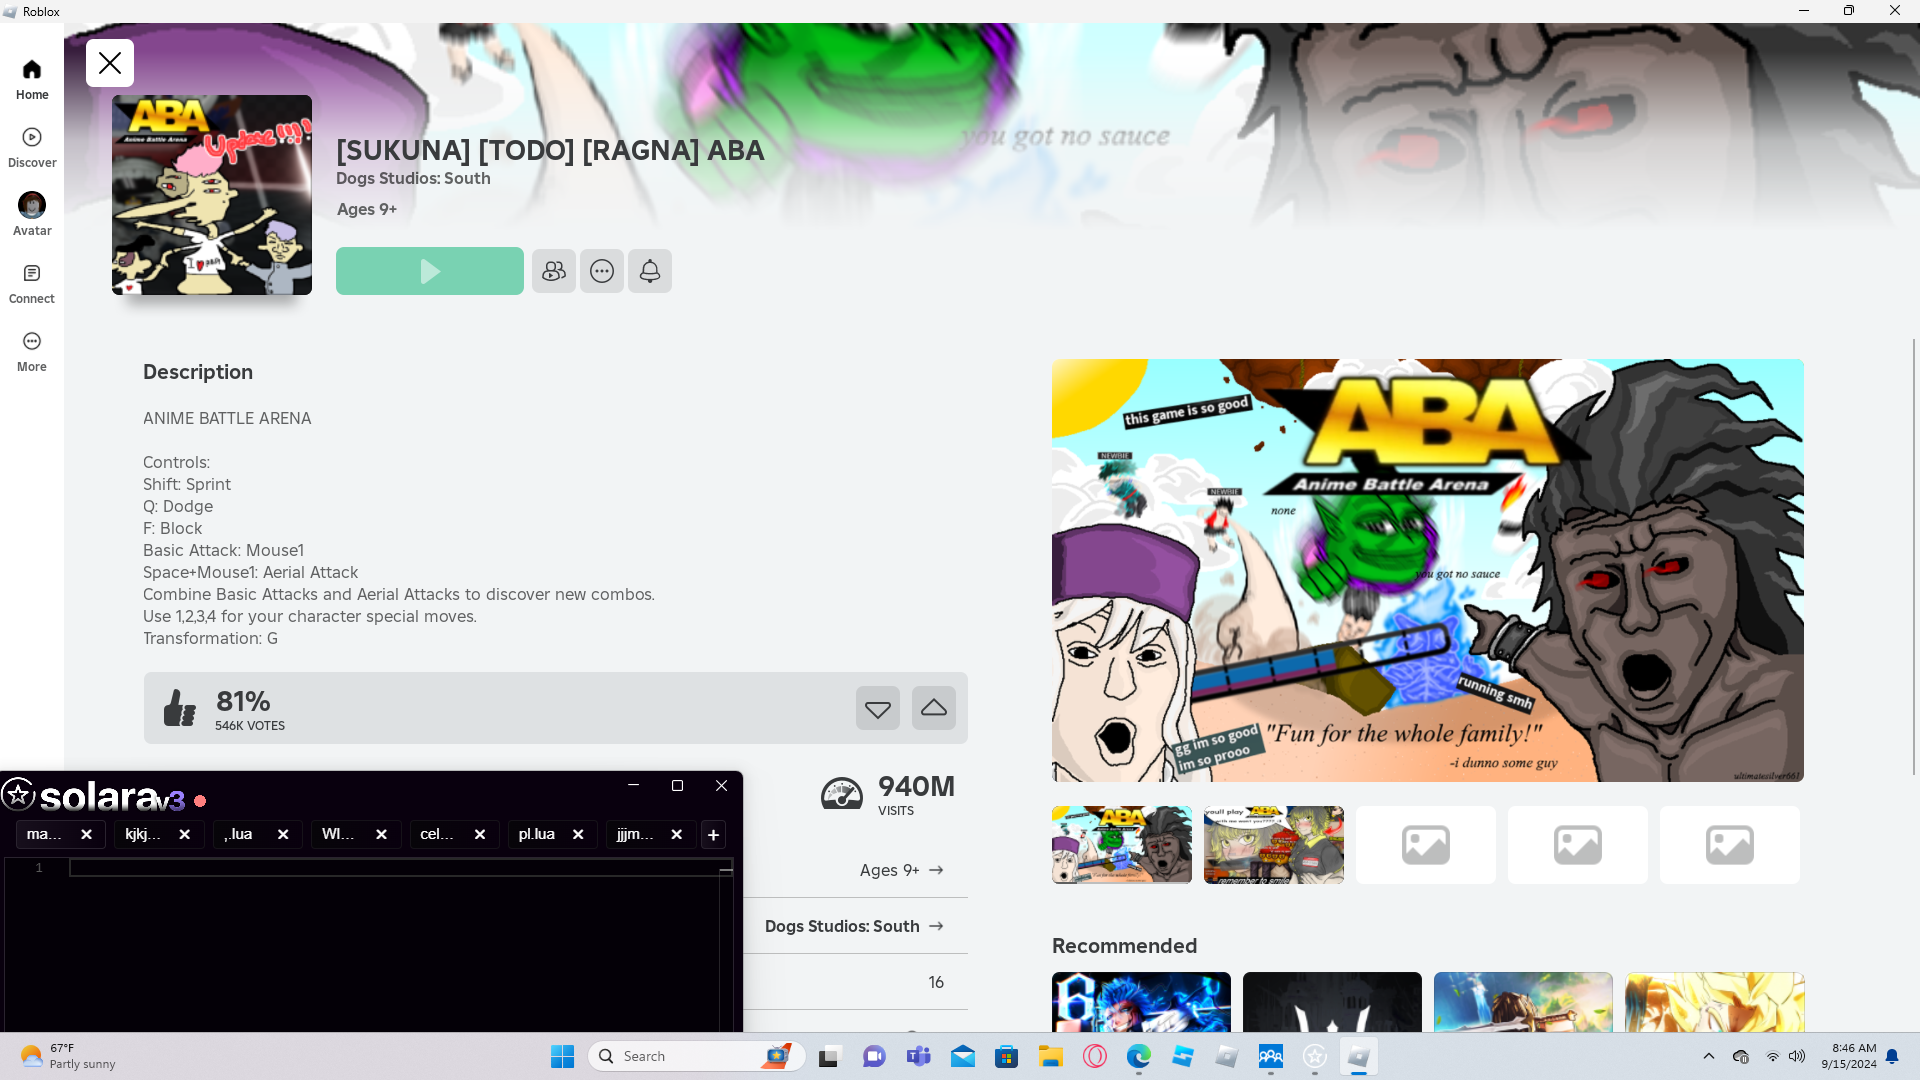
Task: Open the Avatar page
Action: [32, 215]
